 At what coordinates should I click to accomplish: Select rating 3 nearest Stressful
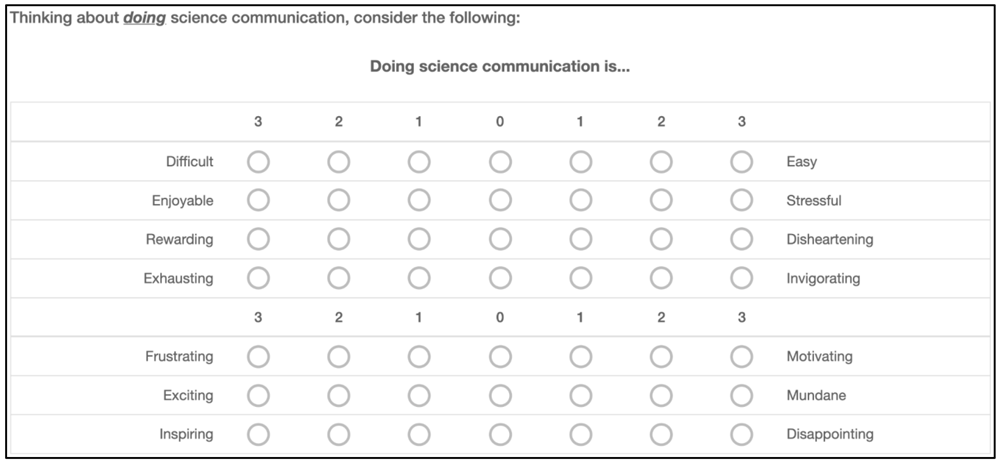(742, 200)
